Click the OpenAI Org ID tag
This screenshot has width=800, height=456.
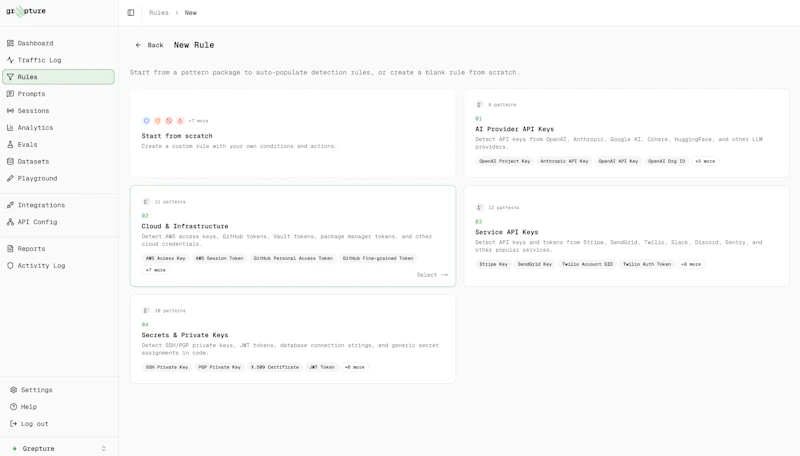click(x=666, y=161)
